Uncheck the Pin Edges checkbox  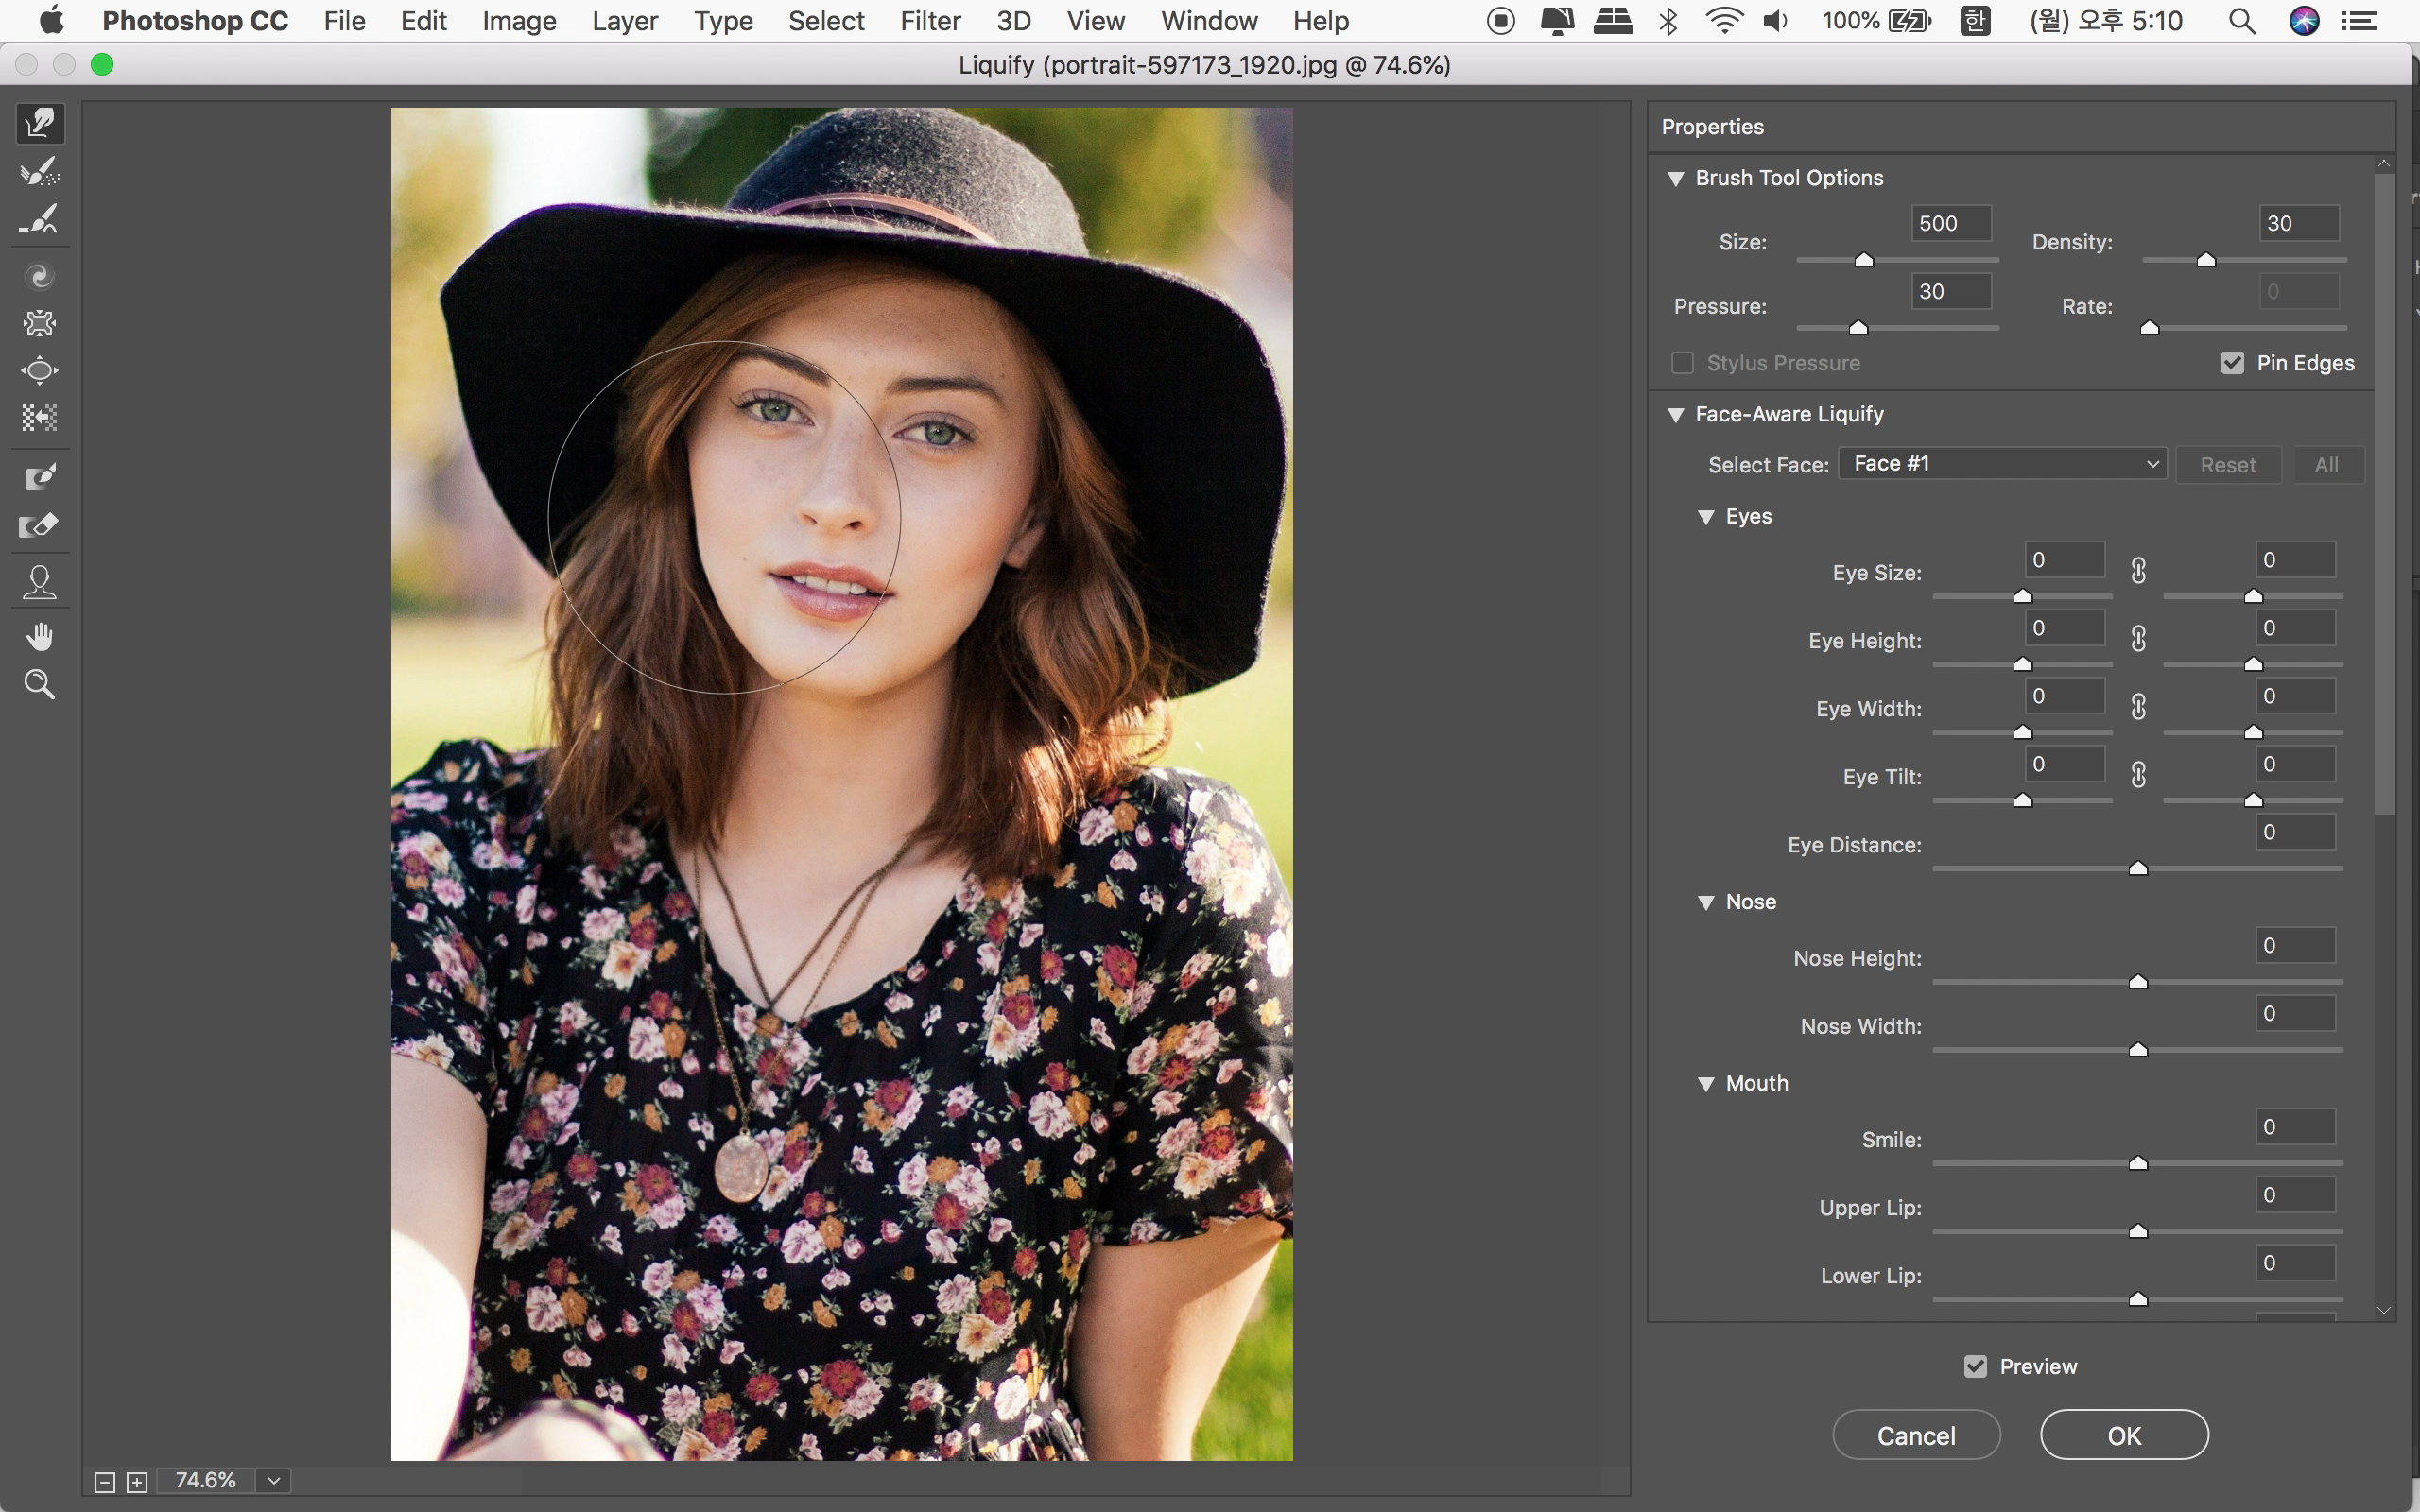[x=2232, y=363]
